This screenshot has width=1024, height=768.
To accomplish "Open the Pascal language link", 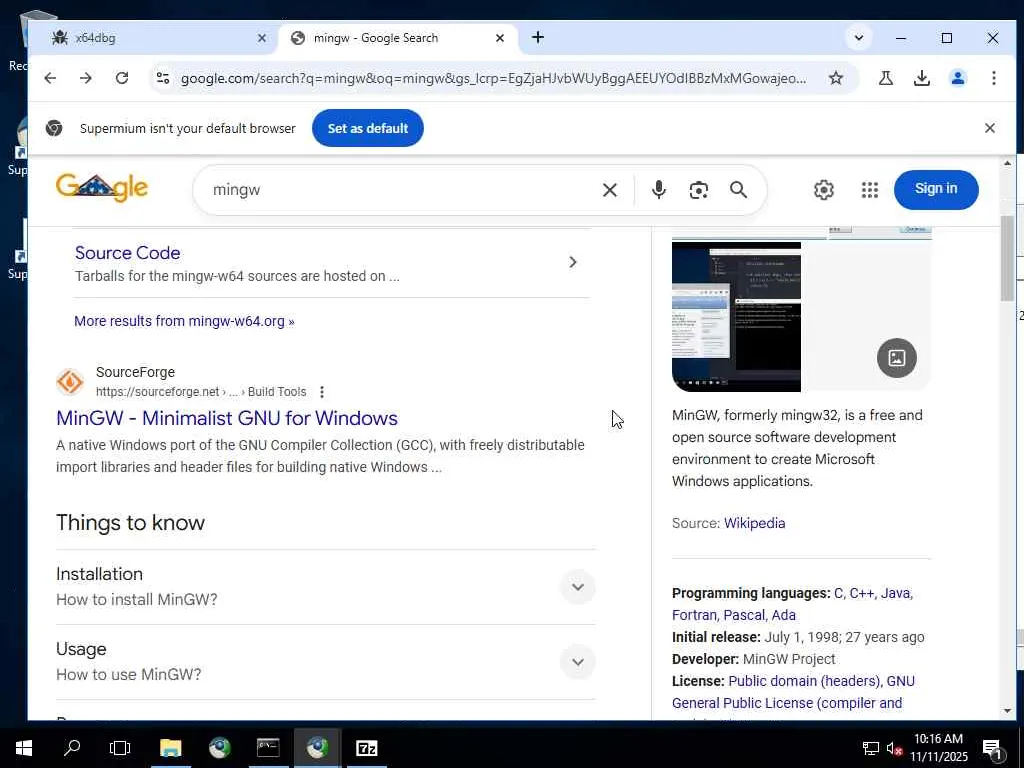I will click(x=744, y=615).
